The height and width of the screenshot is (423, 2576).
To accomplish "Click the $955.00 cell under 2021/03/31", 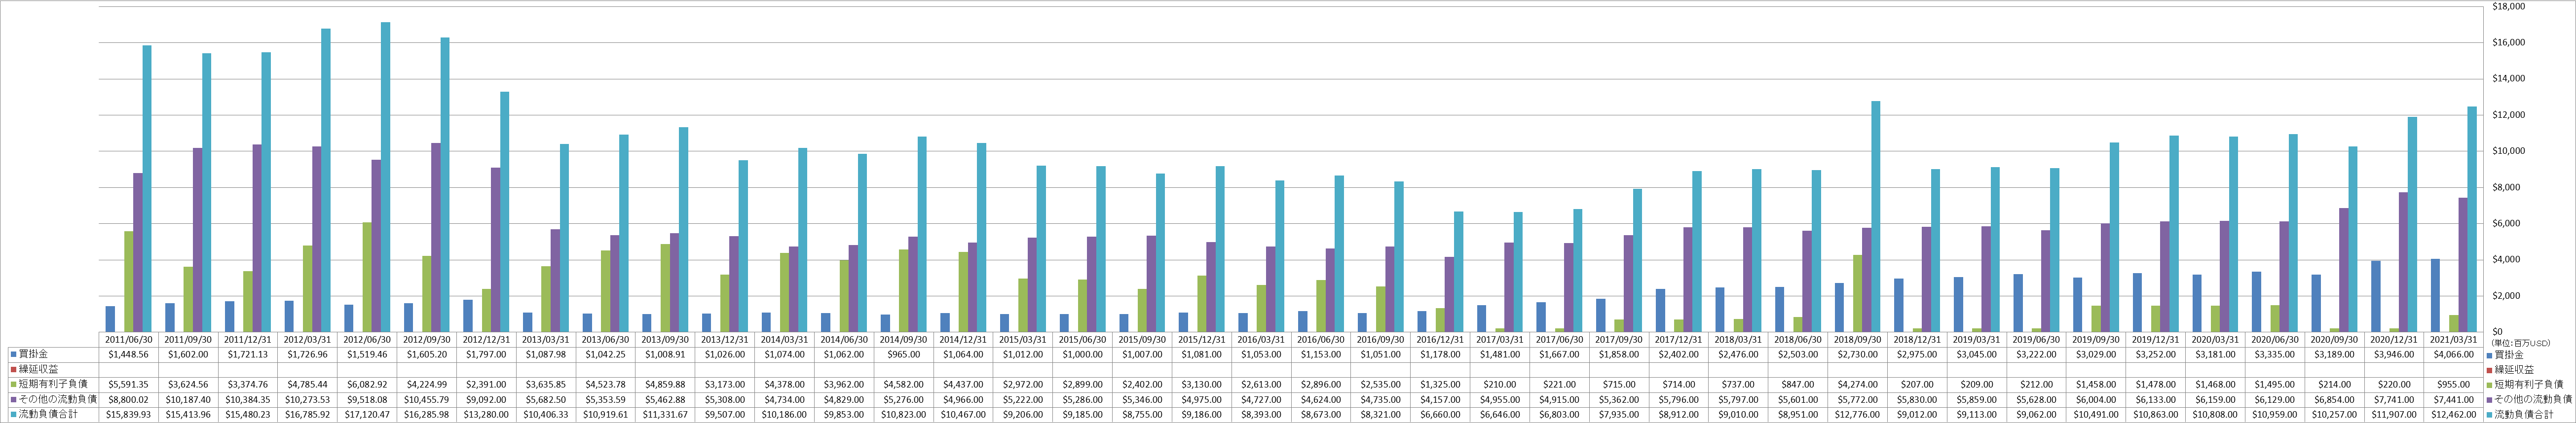I will point(2454,384).
